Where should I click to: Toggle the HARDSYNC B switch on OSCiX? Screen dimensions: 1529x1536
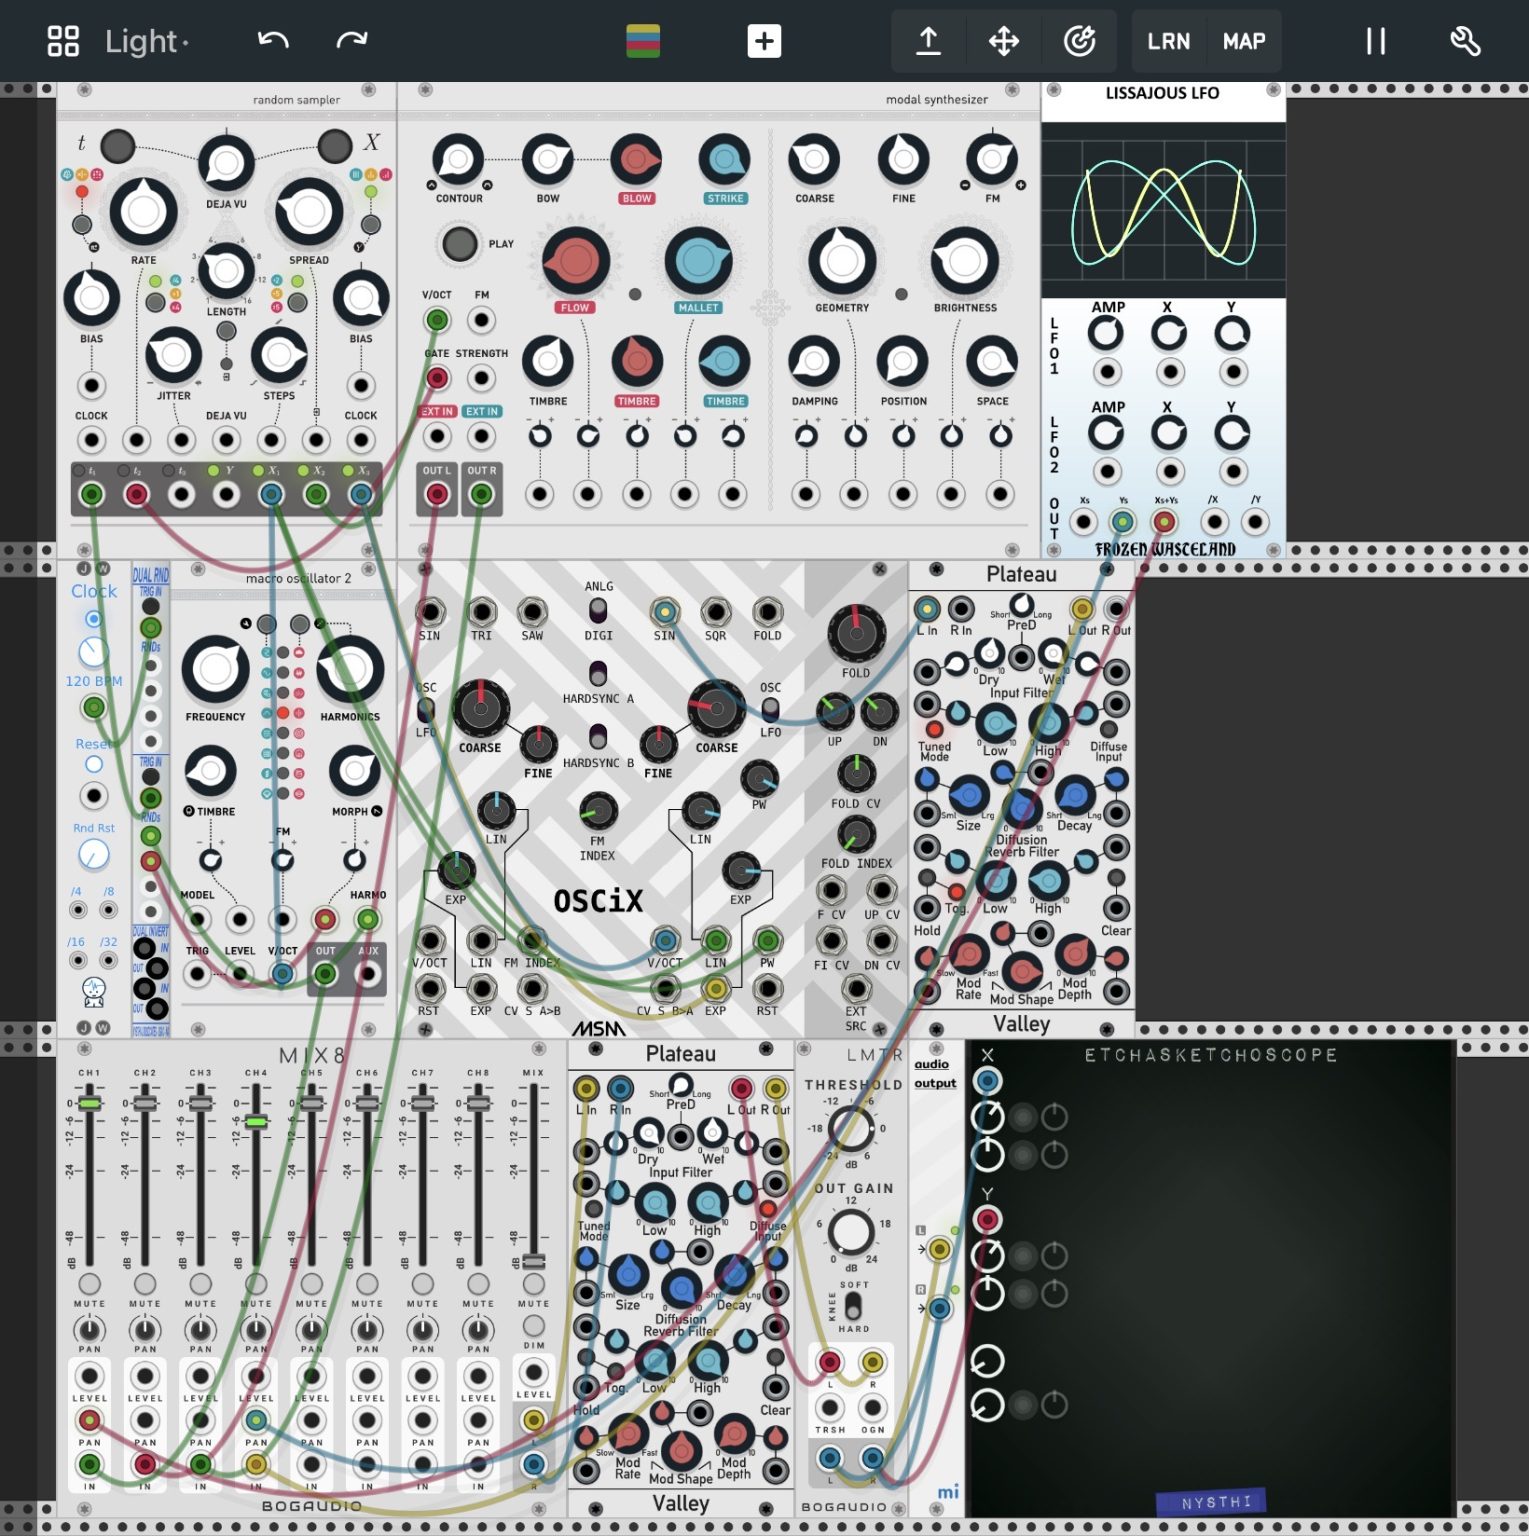598,737
